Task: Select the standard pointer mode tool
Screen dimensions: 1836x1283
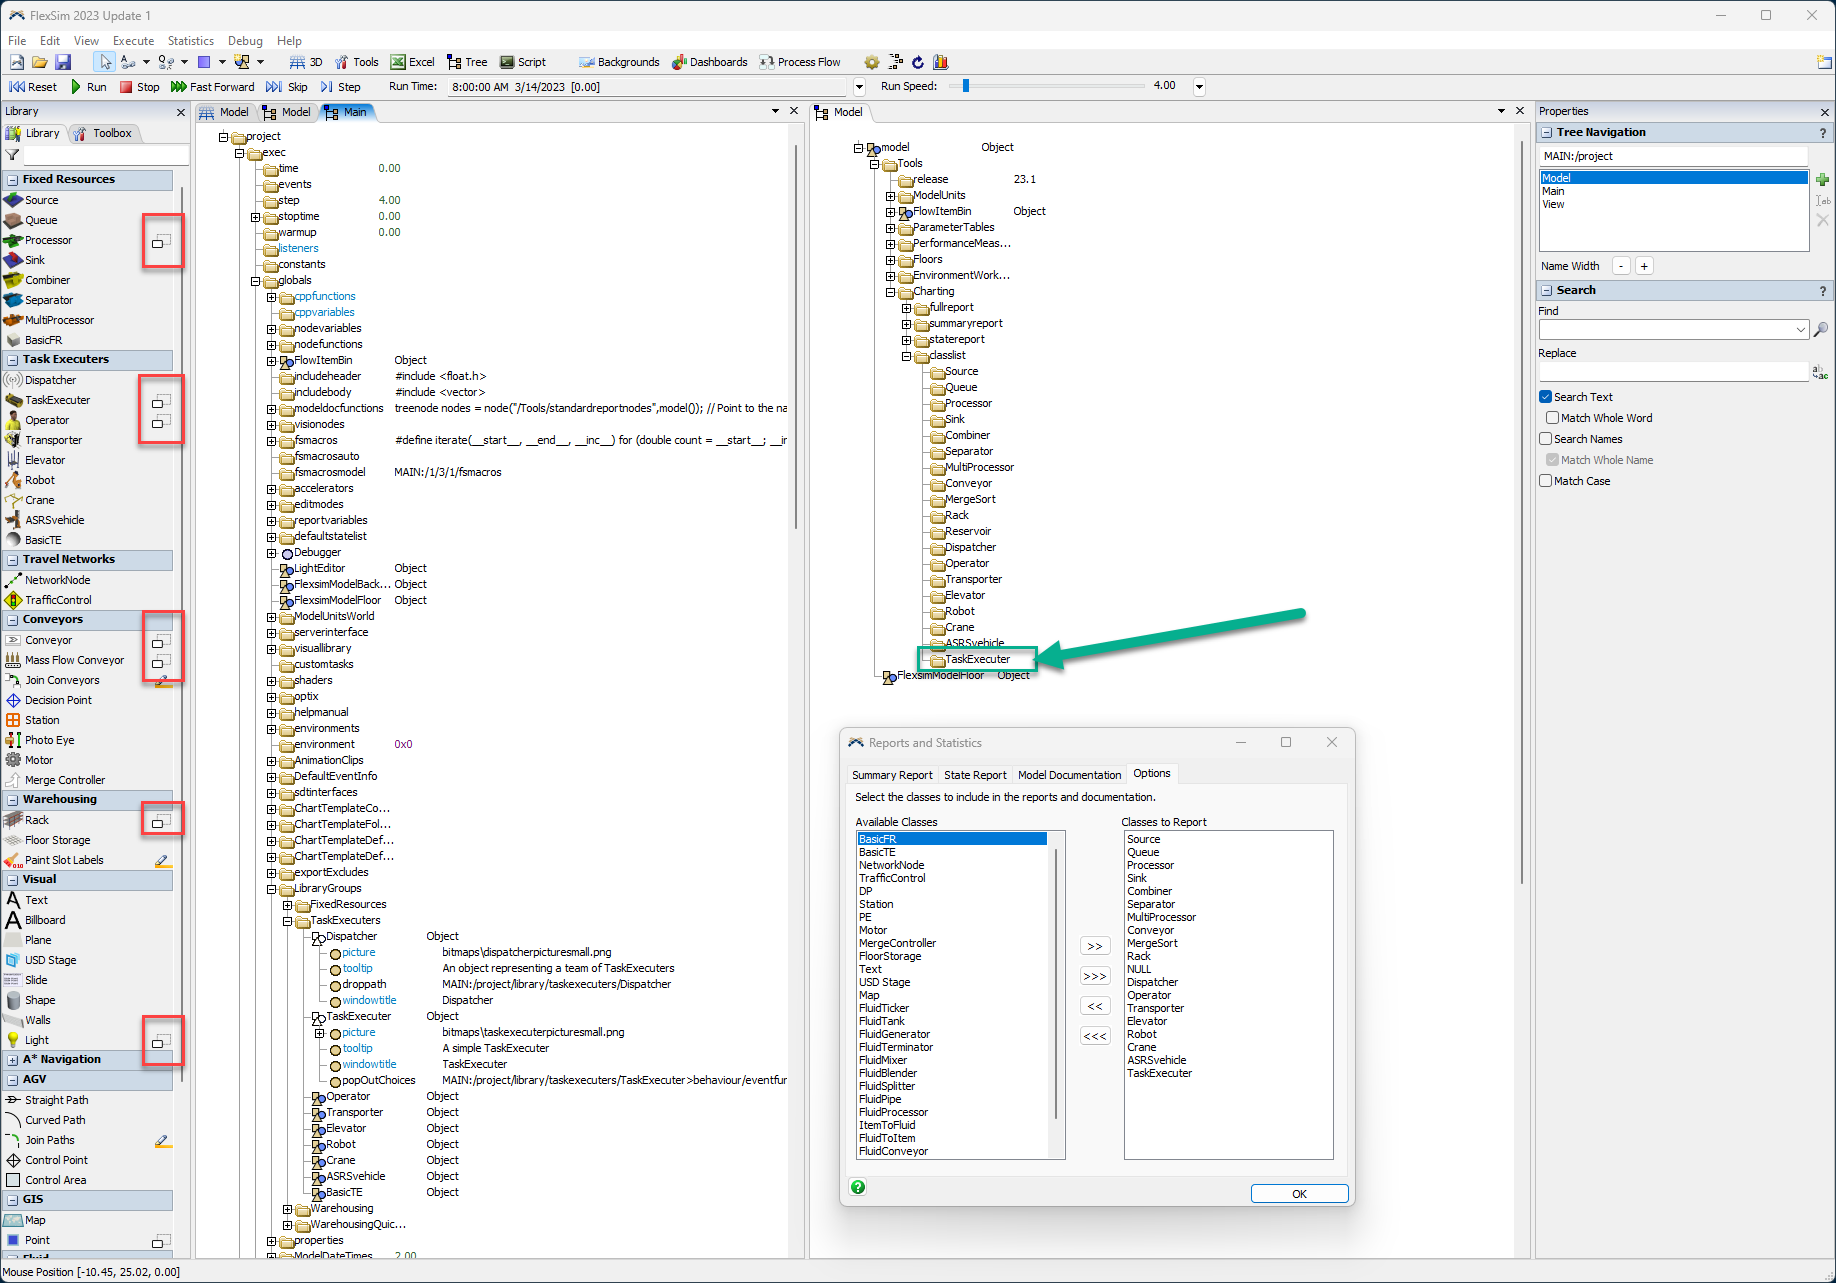Action: (x=105, y=62)
